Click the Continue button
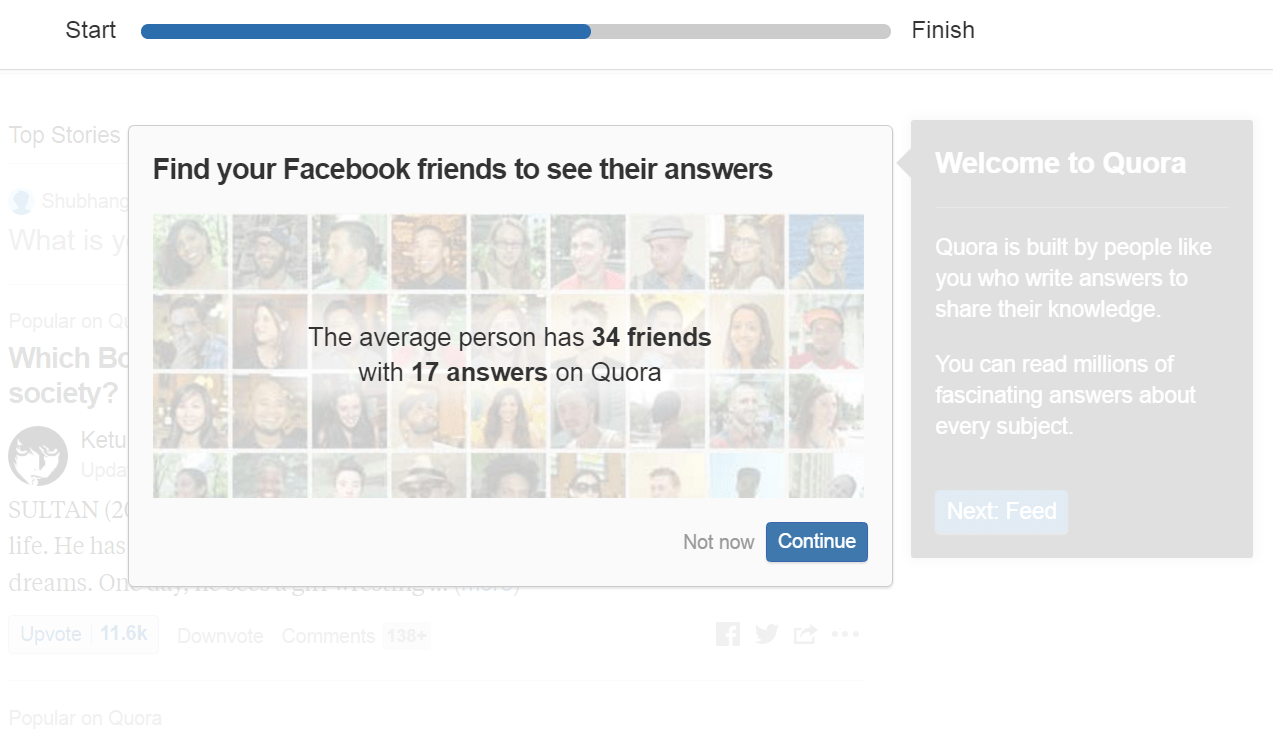The height and width of the screenshot is (731, 1273). tap(816, 541)
